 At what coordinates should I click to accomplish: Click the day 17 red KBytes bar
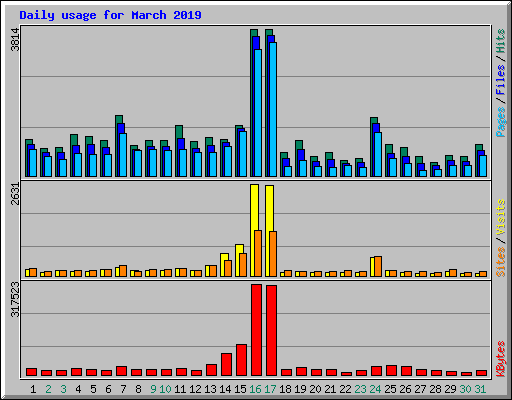click(271, 330)
